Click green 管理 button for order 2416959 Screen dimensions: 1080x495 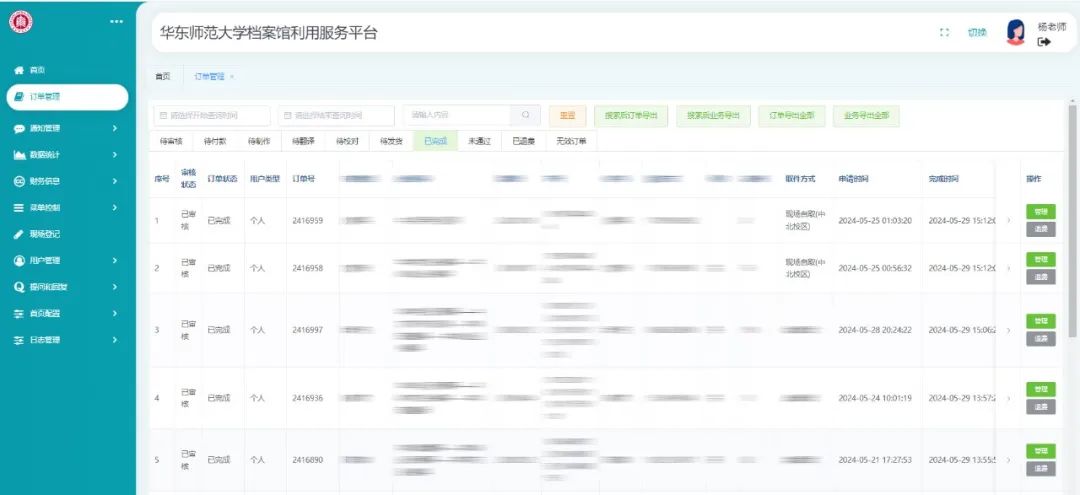1040,212
